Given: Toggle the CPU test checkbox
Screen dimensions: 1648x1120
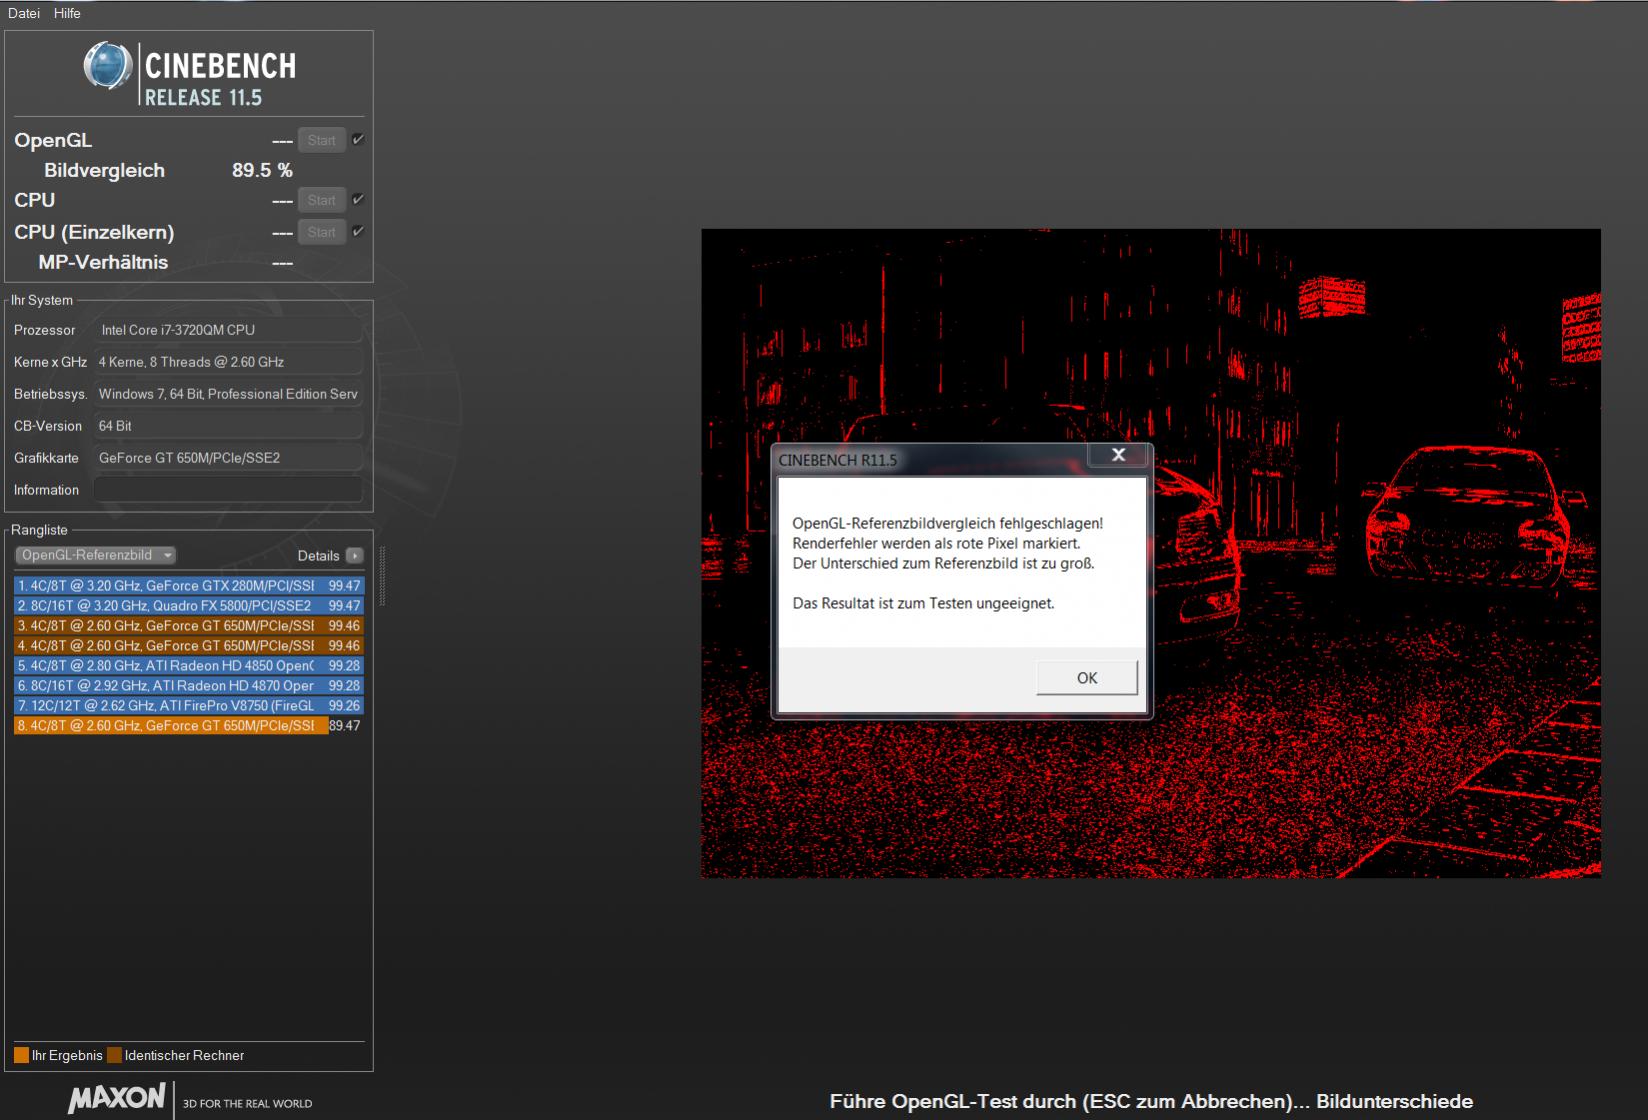Looking at the screenshot, I should click(358, 200).
